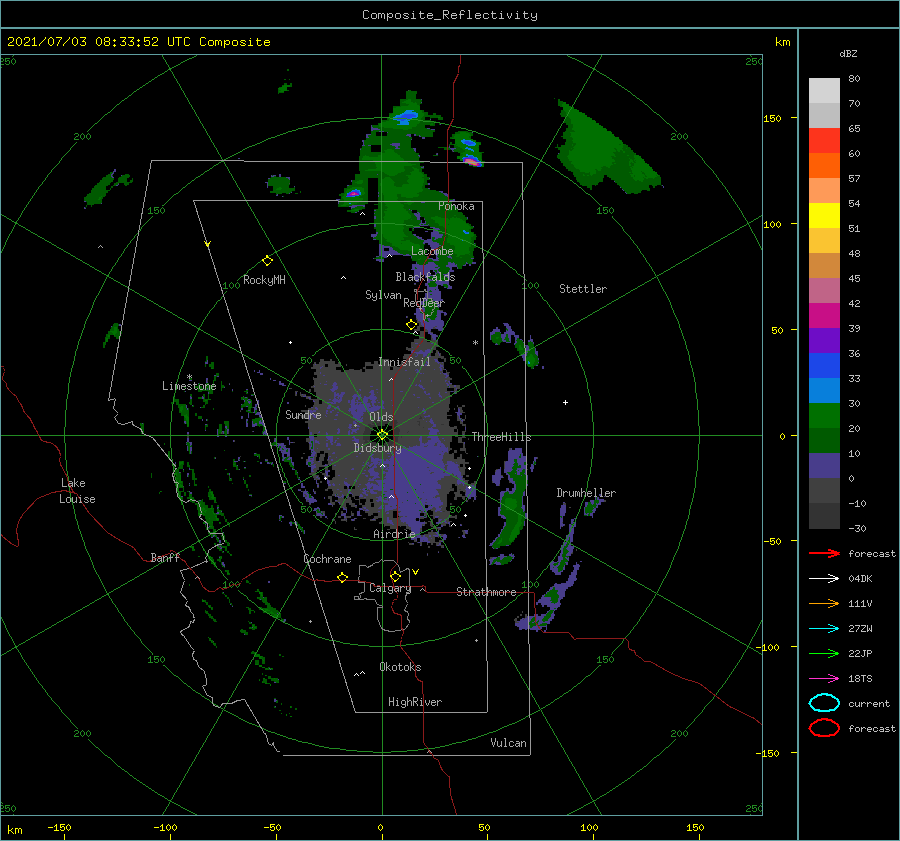
Task: Click the HighRiver city label
Action: [415, 702]
